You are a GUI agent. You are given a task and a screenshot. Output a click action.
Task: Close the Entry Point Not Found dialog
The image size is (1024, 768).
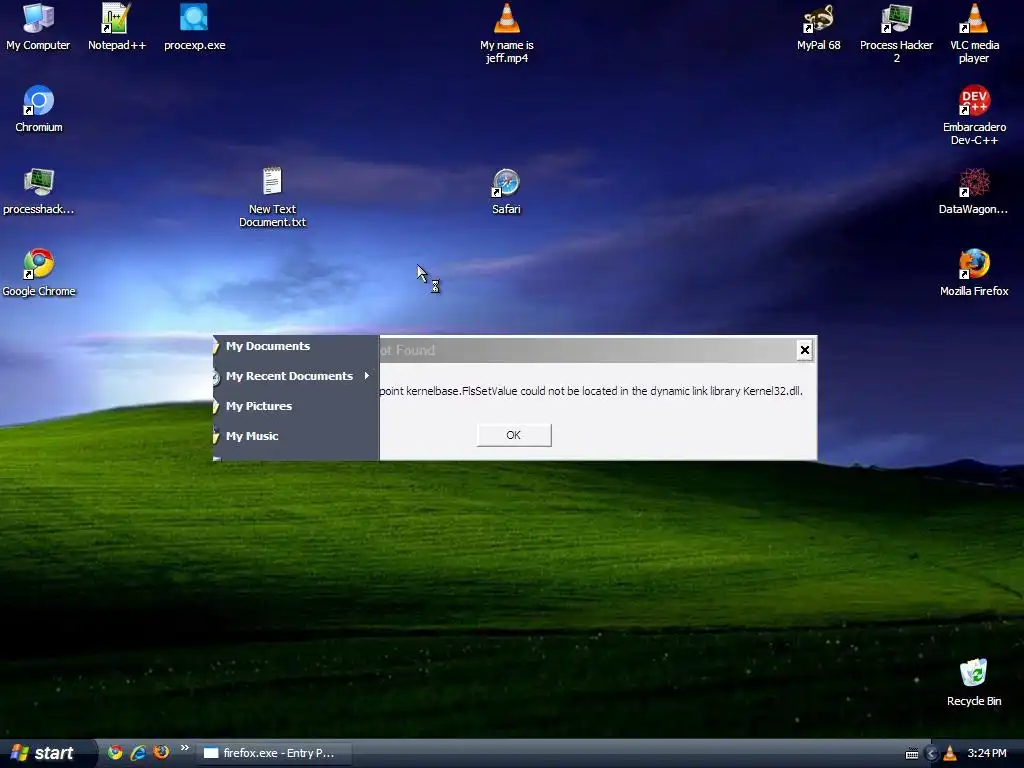pos(805,350)
